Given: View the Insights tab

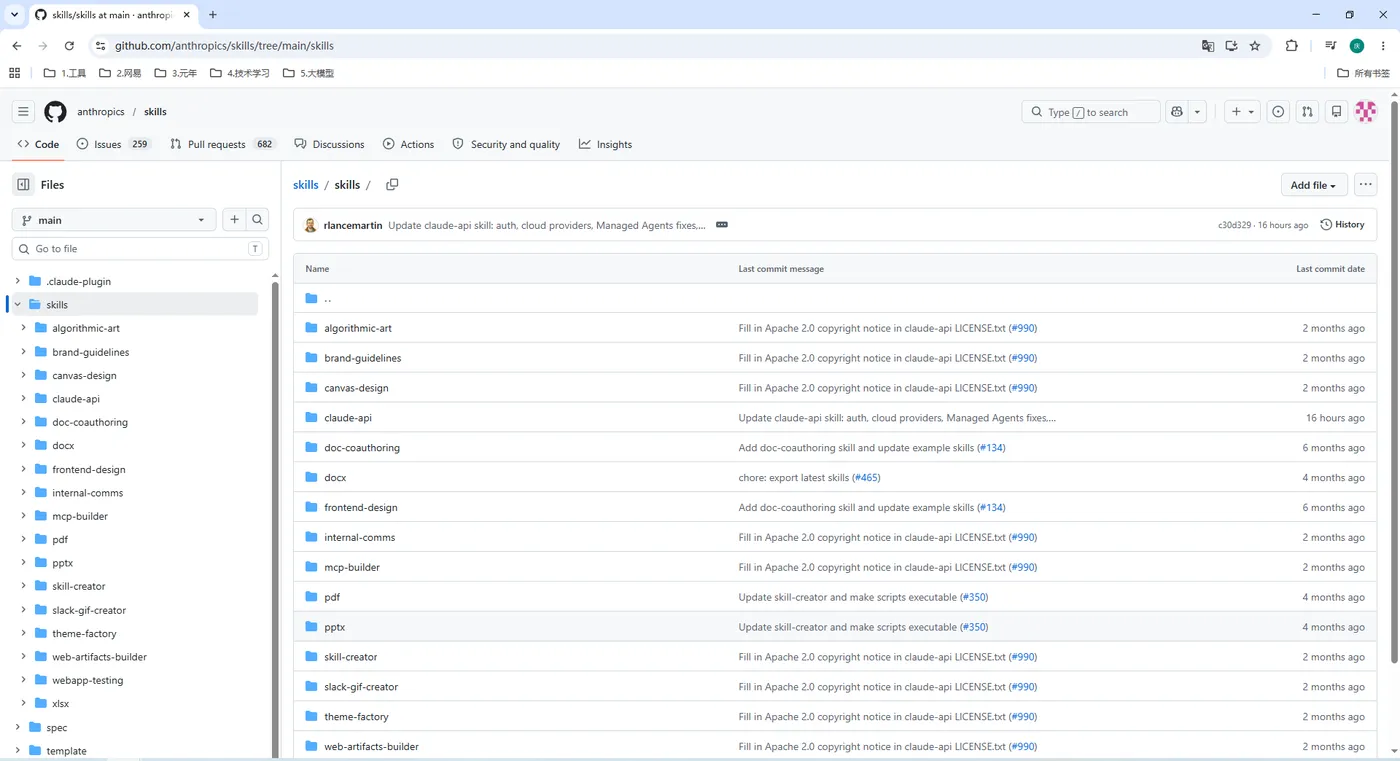Looking at the screenshot, I should click(605, 144).
